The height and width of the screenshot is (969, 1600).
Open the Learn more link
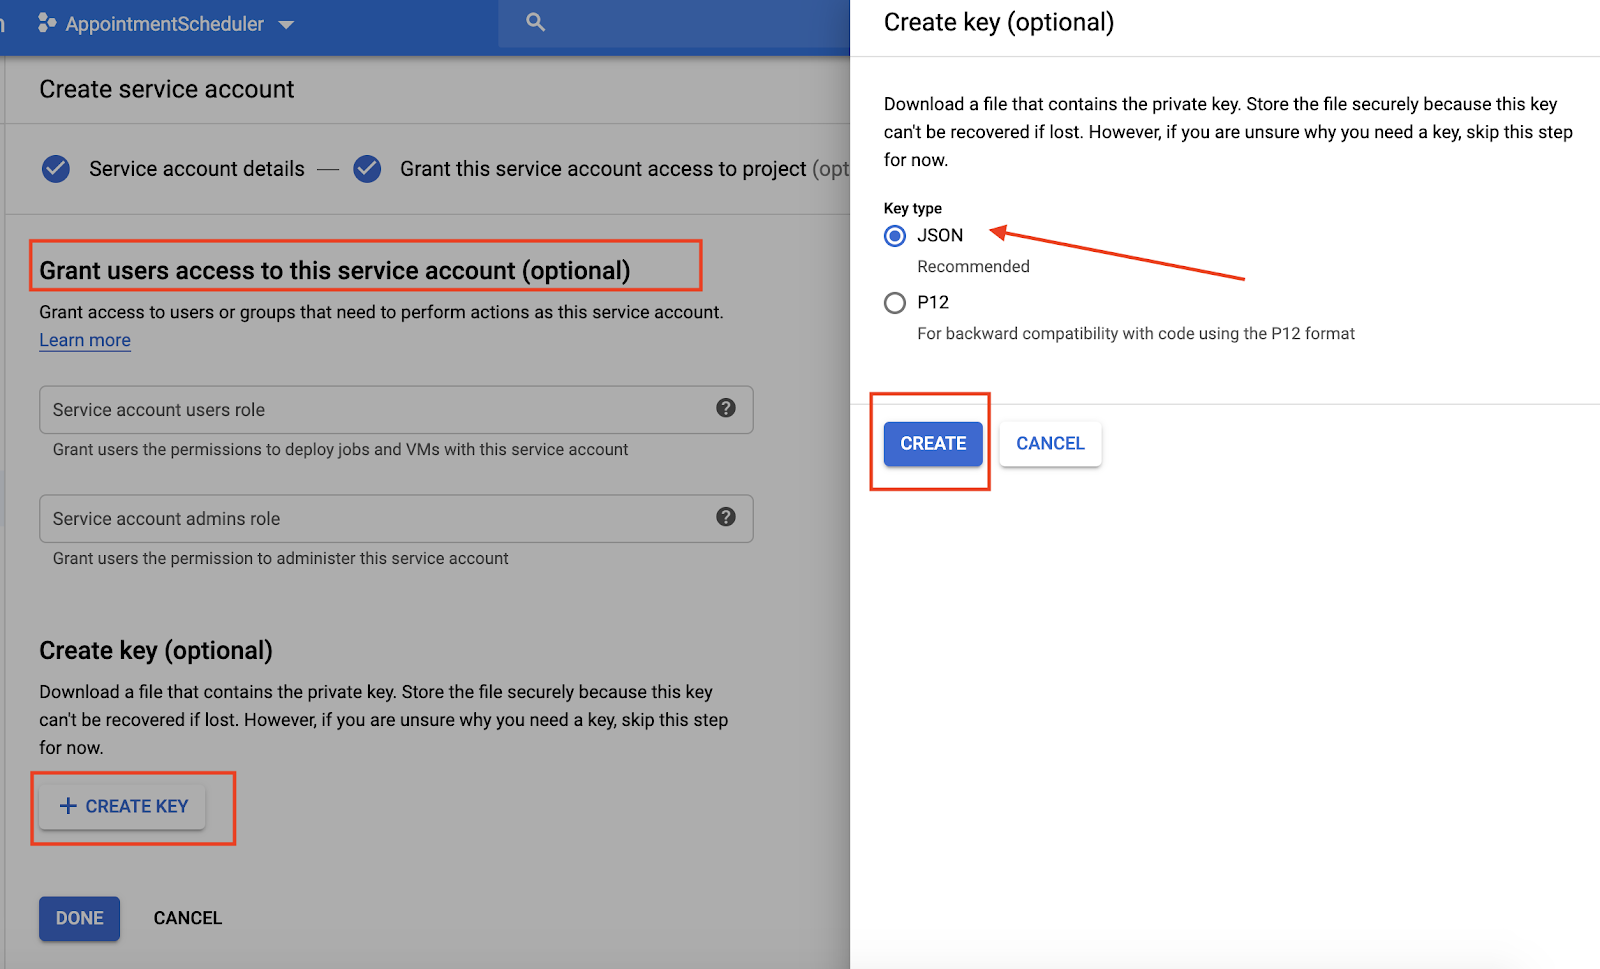tap(85, 340)
